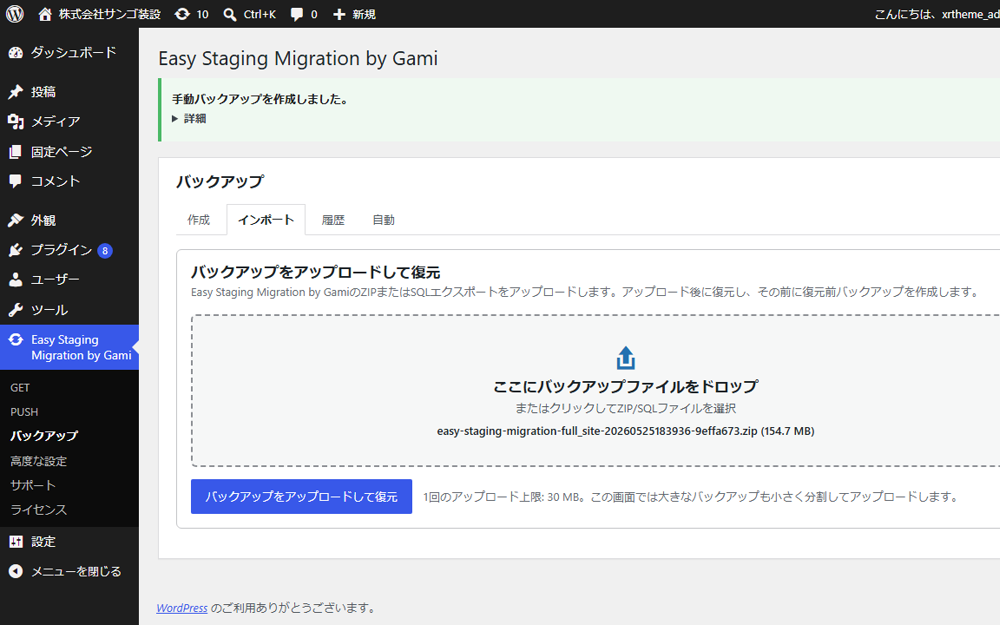Open 投稿 menu label

[x=43, y=92]
